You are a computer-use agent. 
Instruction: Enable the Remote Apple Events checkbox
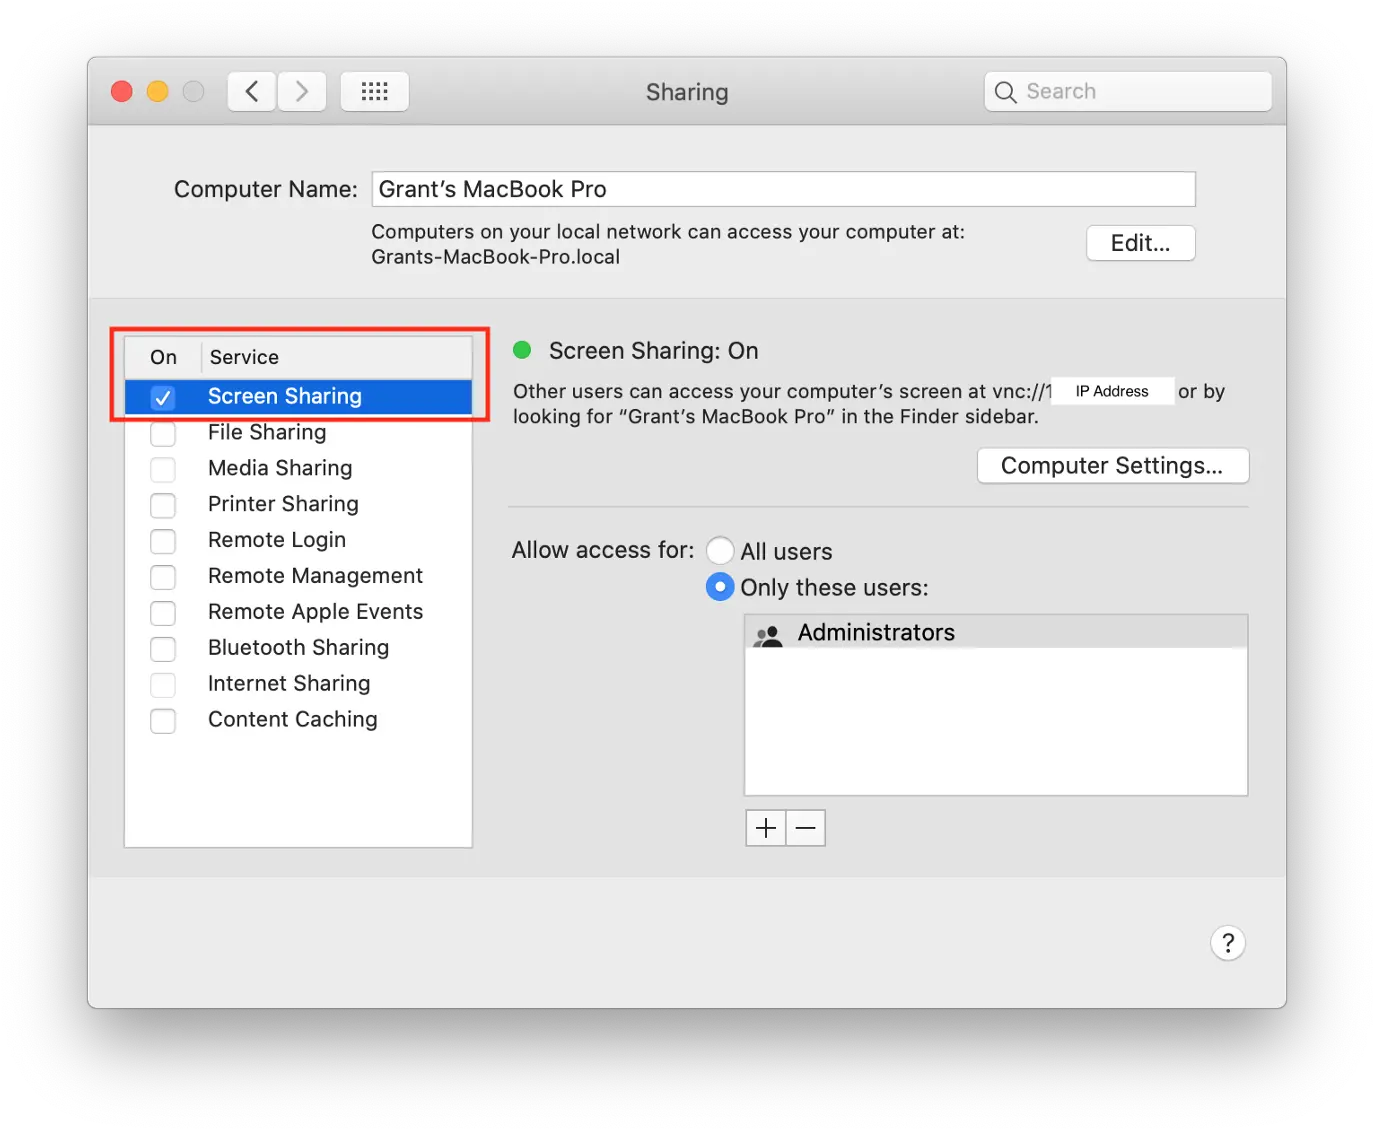click(163, 613)
